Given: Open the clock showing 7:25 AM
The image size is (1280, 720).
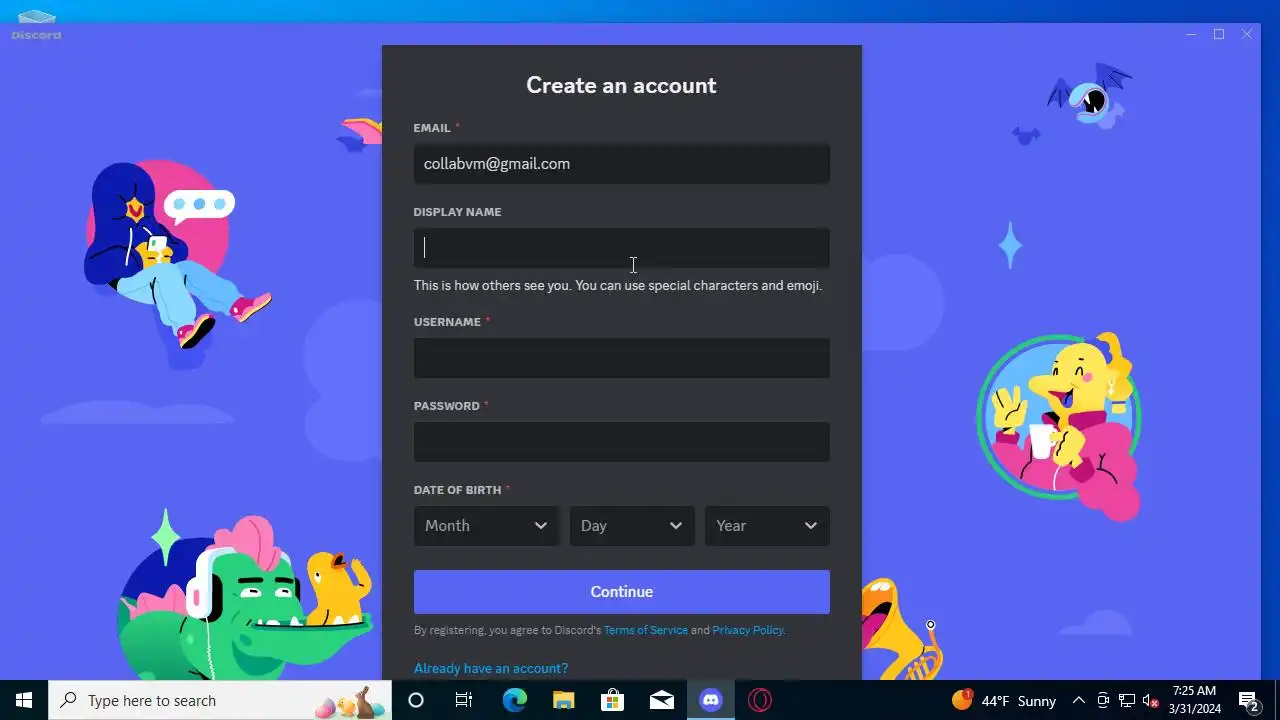Looking at the screenshot, I should [x=1195, y=700].
